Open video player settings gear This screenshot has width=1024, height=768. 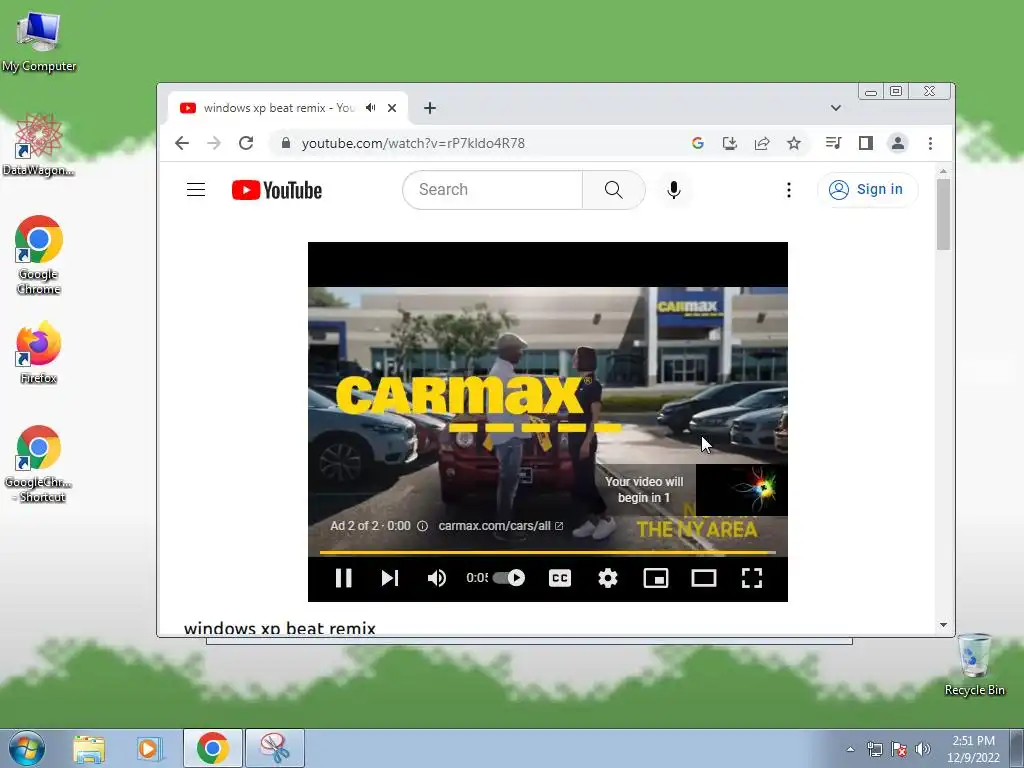[x=607, y=578]
